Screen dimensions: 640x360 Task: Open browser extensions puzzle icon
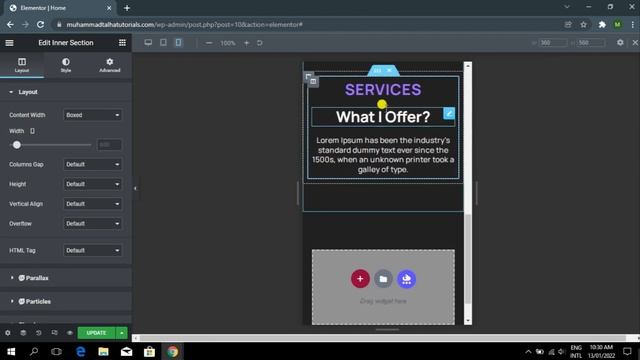pyautogui.click(x=602, y=24)
